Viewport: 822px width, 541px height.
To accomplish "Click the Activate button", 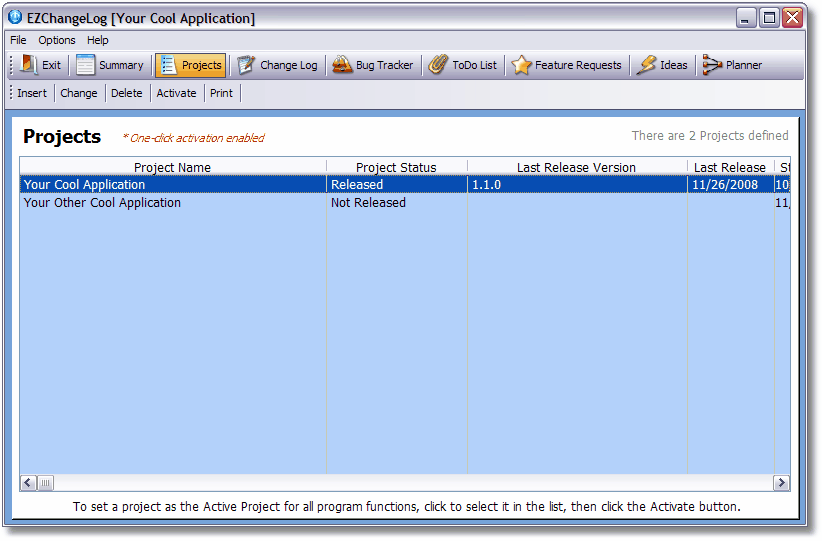I will click(x=176, y=93).
